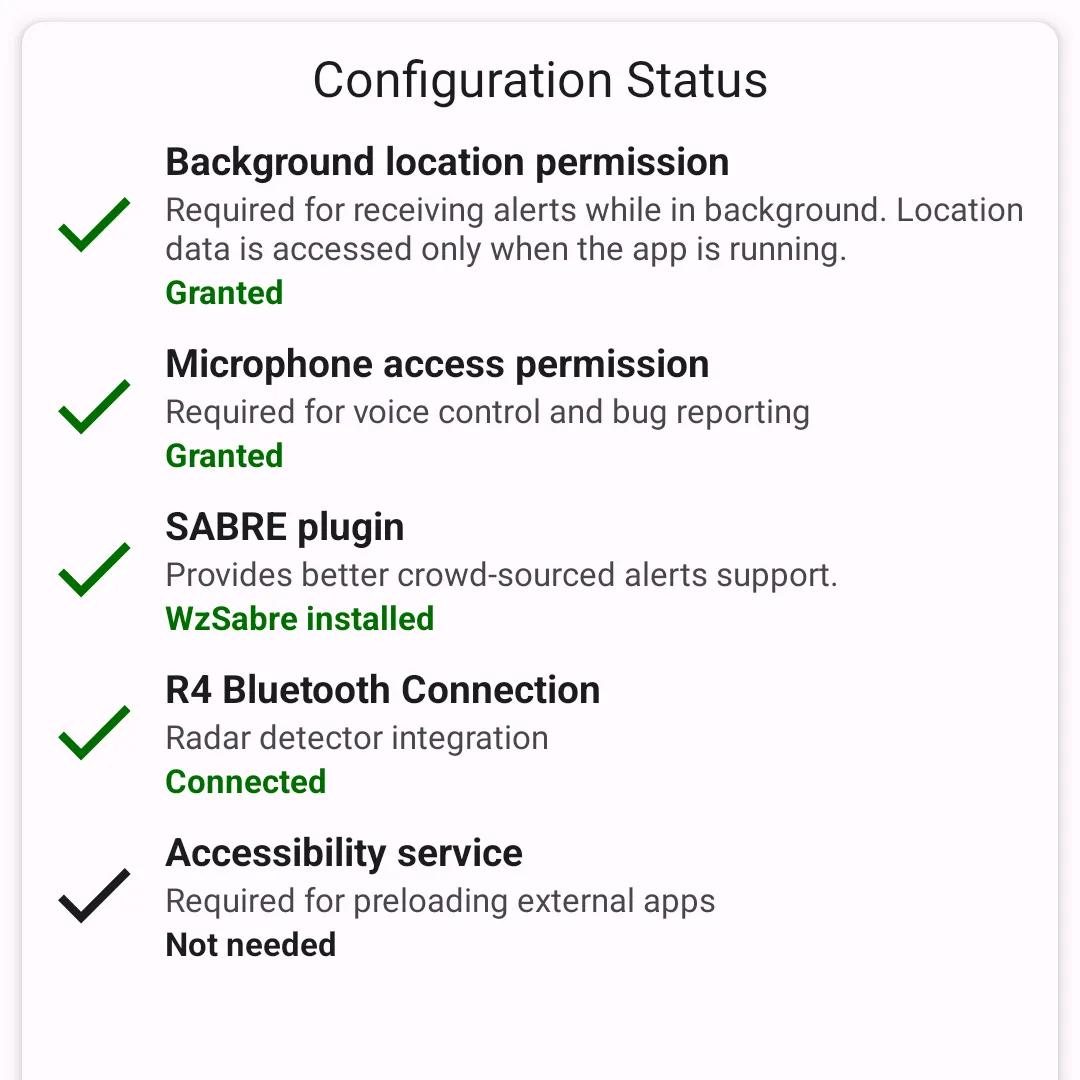Viewport: 1080px width, 1080px height.
Task: Tap the crowd-sourced alerts support description
Action: (x=500, y=575)
